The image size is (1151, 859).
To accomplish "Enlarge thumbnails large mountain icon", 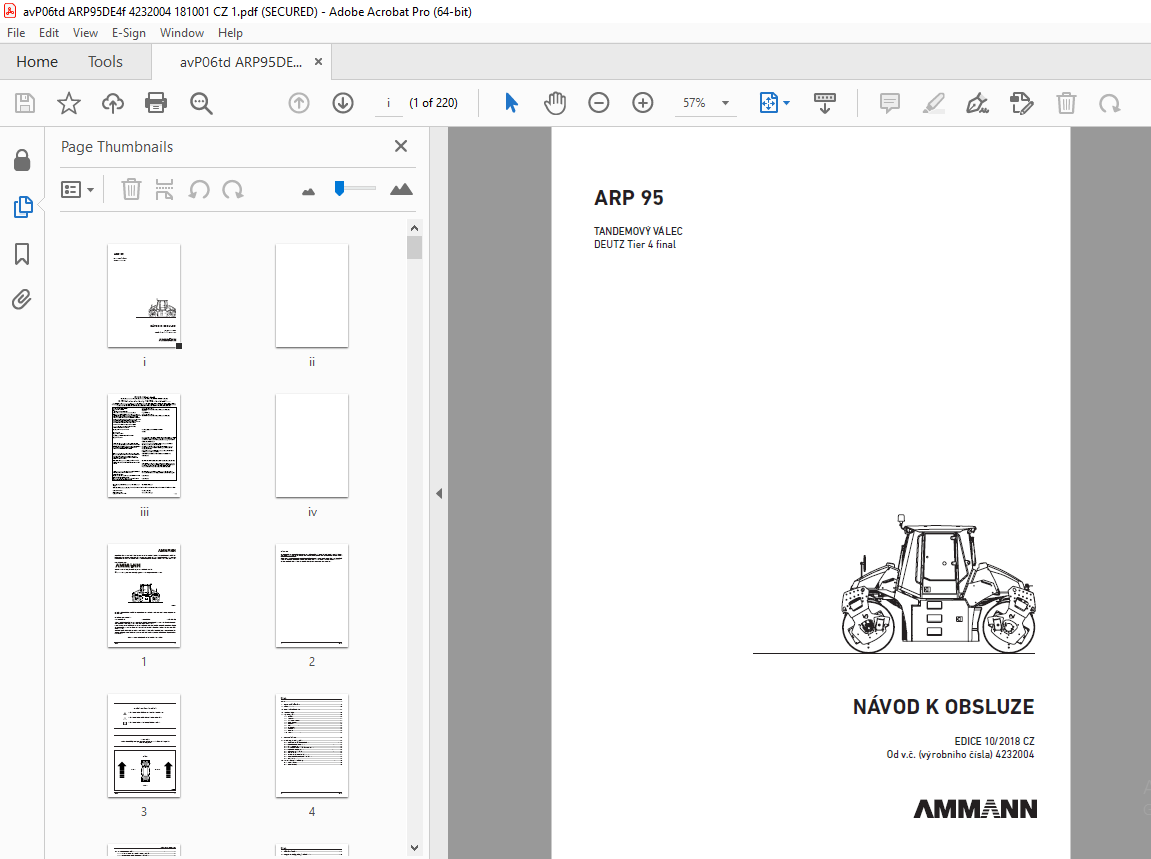I will pyautogui.click(x=401, y=189).
